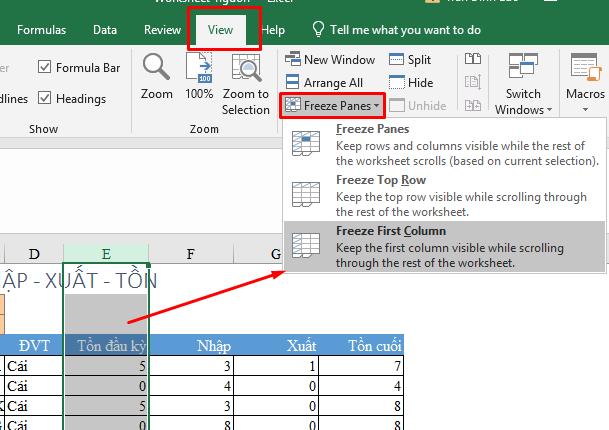The height and width of the screenshot is (430, 609).
Task: Choose Freeze First Column option
Action: [x=444, y=246]
